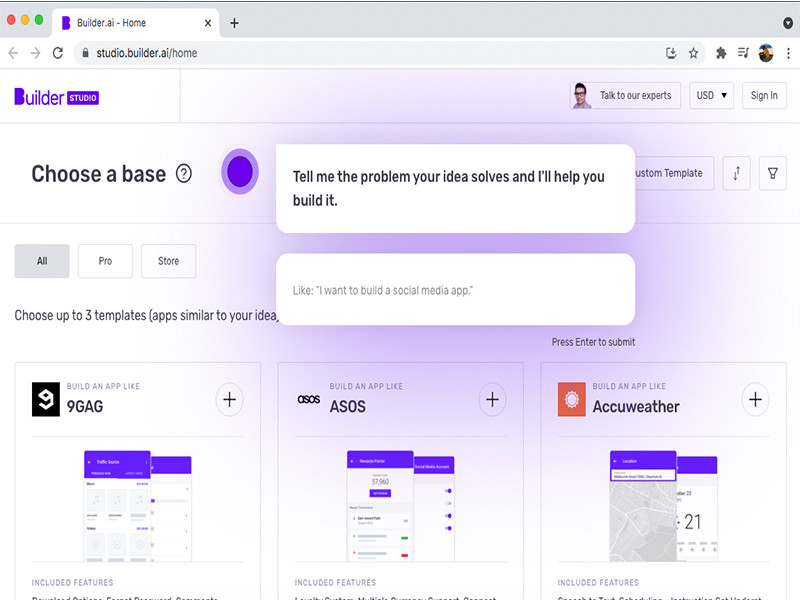Click the idea description input field
Viewport: 800px width, 600px height.
[x=455, y=290]
